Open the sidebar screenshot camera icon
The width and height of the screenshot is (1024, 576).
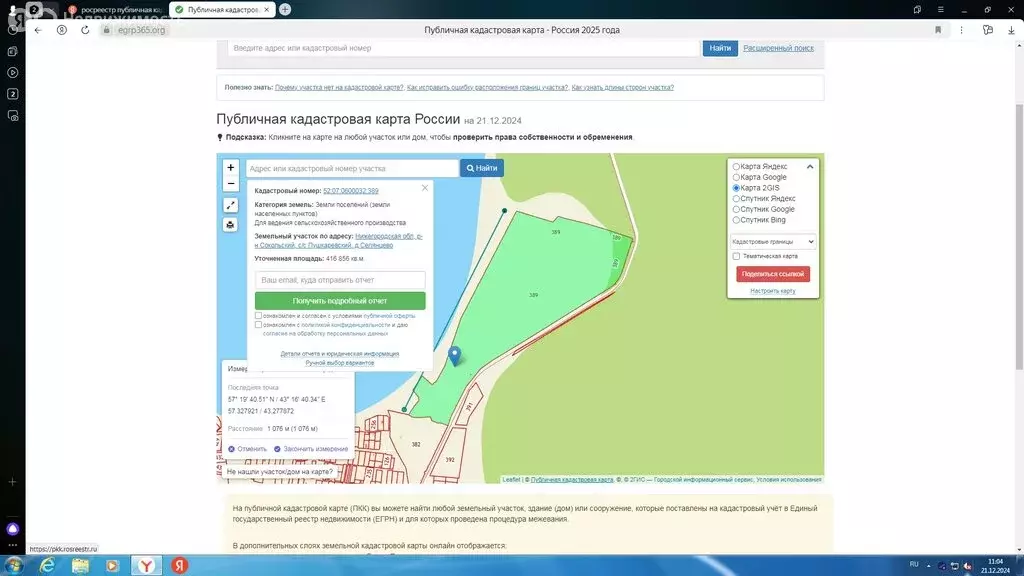(x=12, y=116)
